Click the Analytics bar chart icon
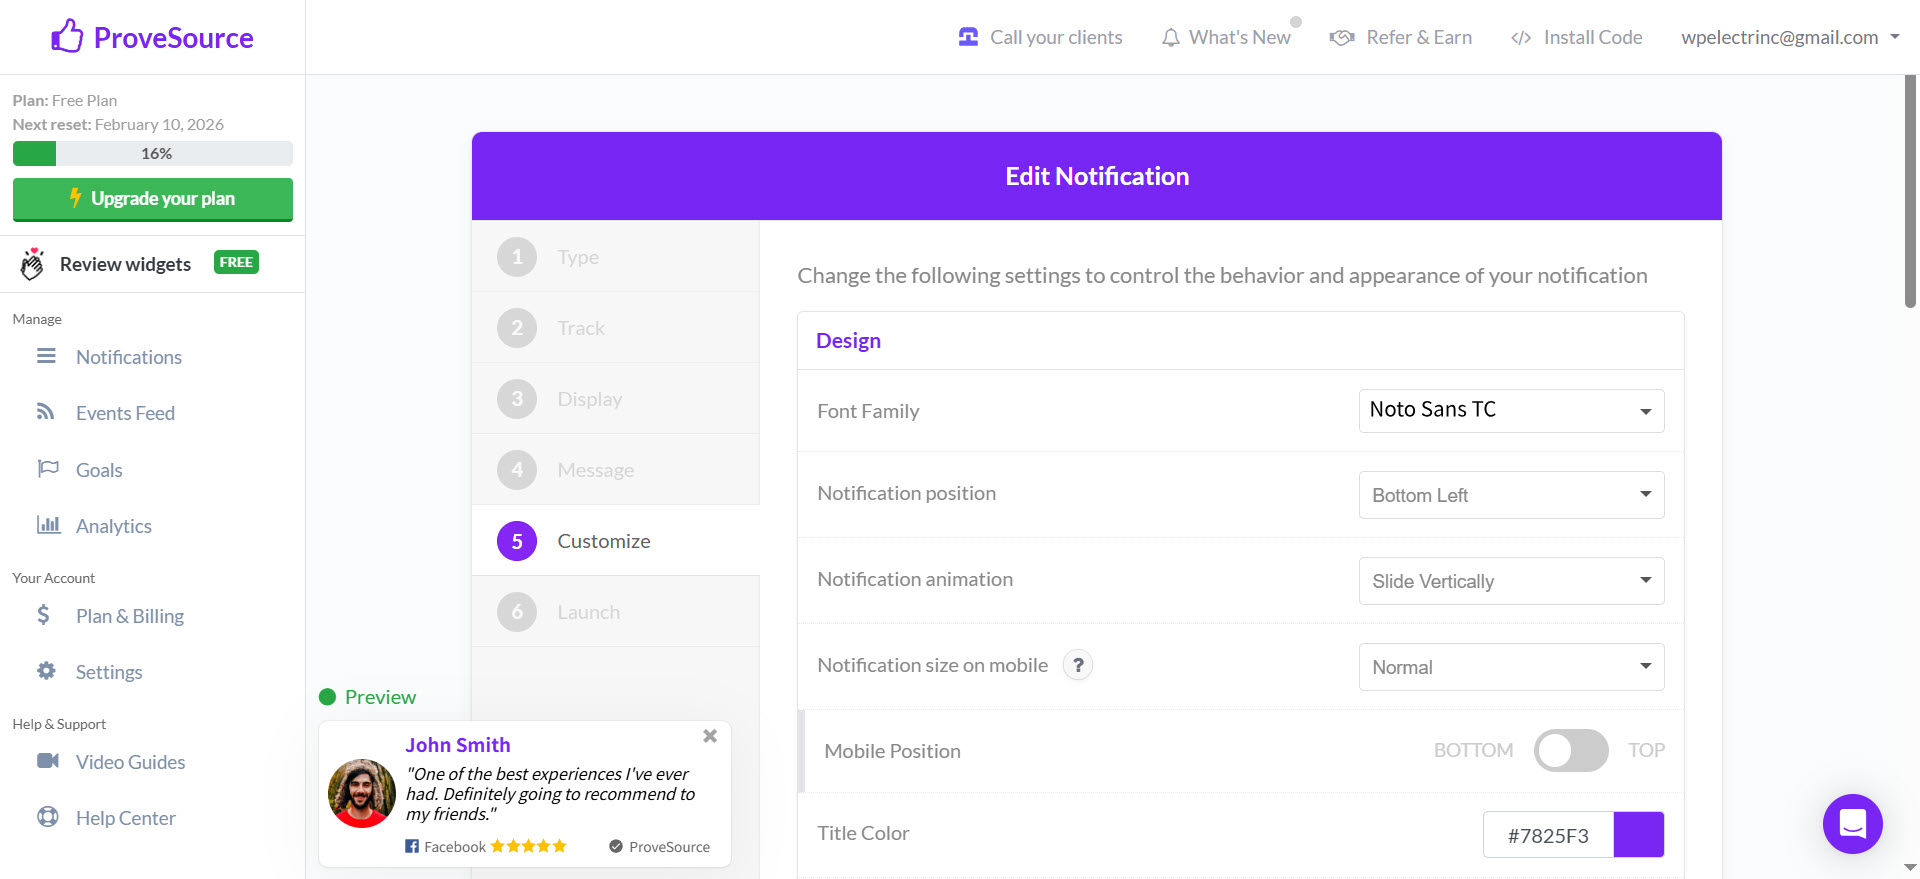 tap(48, 525)
